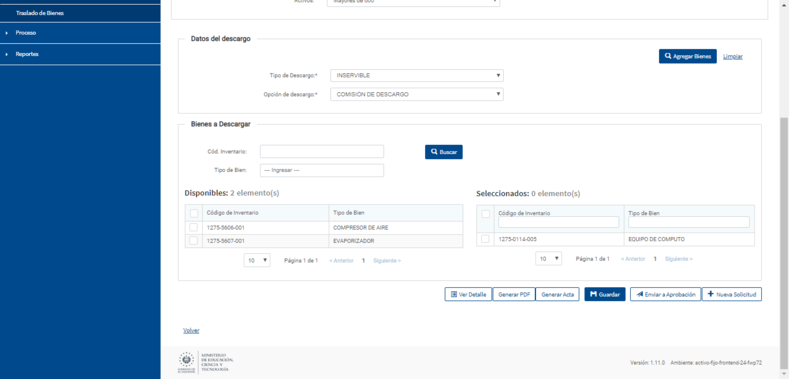Click the Ministerio de Educación logo
The width and height of the screenshot is (789, 379).
[x=206, y=362]
